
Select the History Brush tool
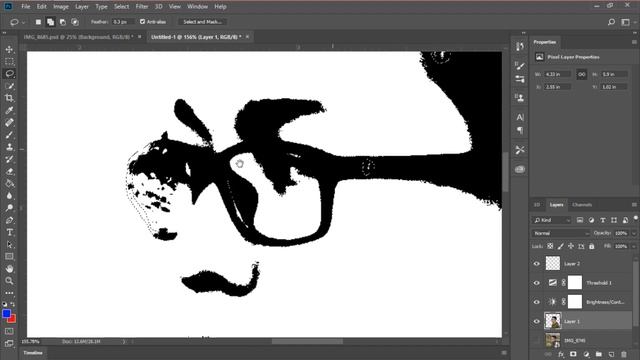pos(9,159)
